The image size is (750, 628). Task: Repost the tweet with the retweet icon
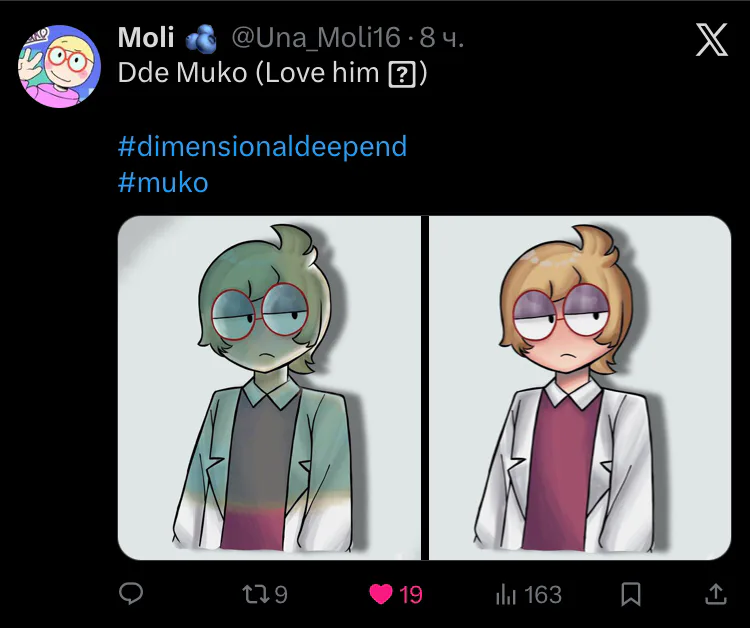254,594
